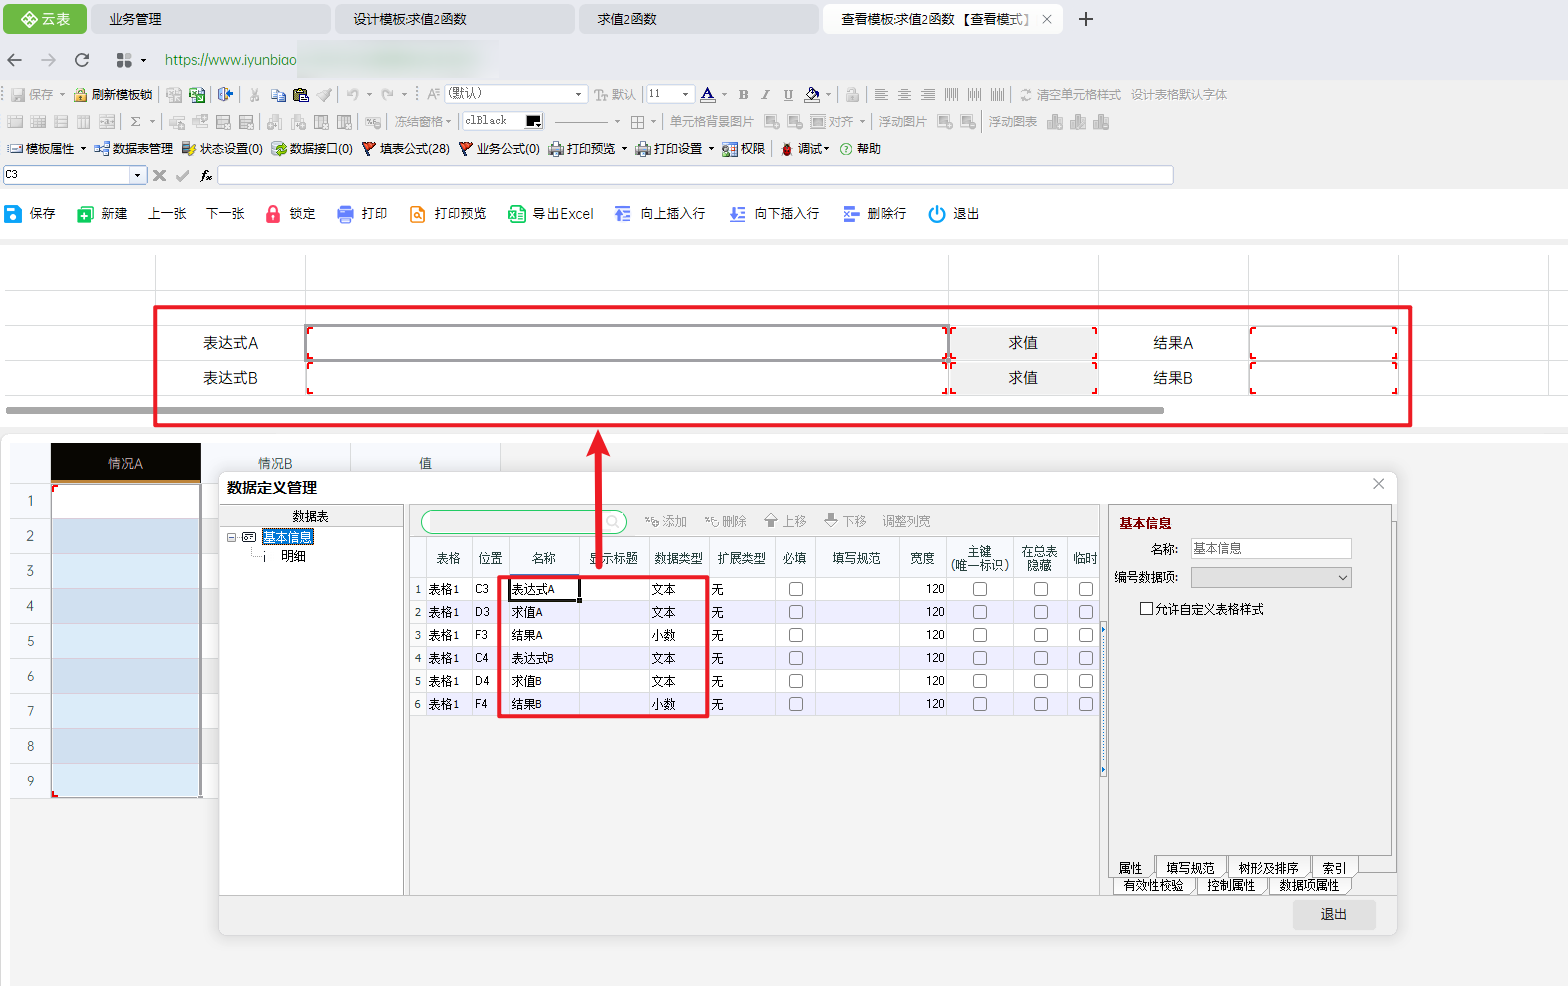Open the 模板属性 menu

coord(47,149)
